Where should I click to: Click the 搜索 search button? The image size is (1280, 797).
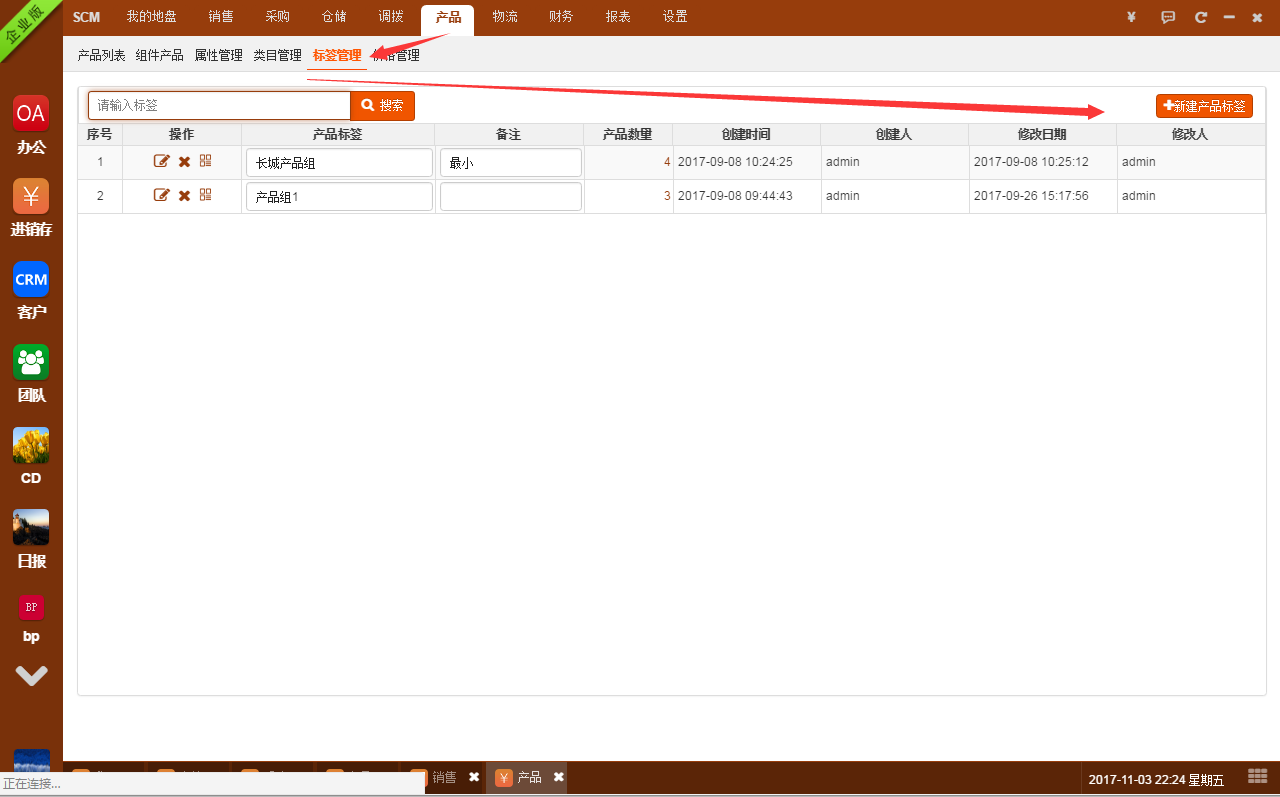coord(382,106)
